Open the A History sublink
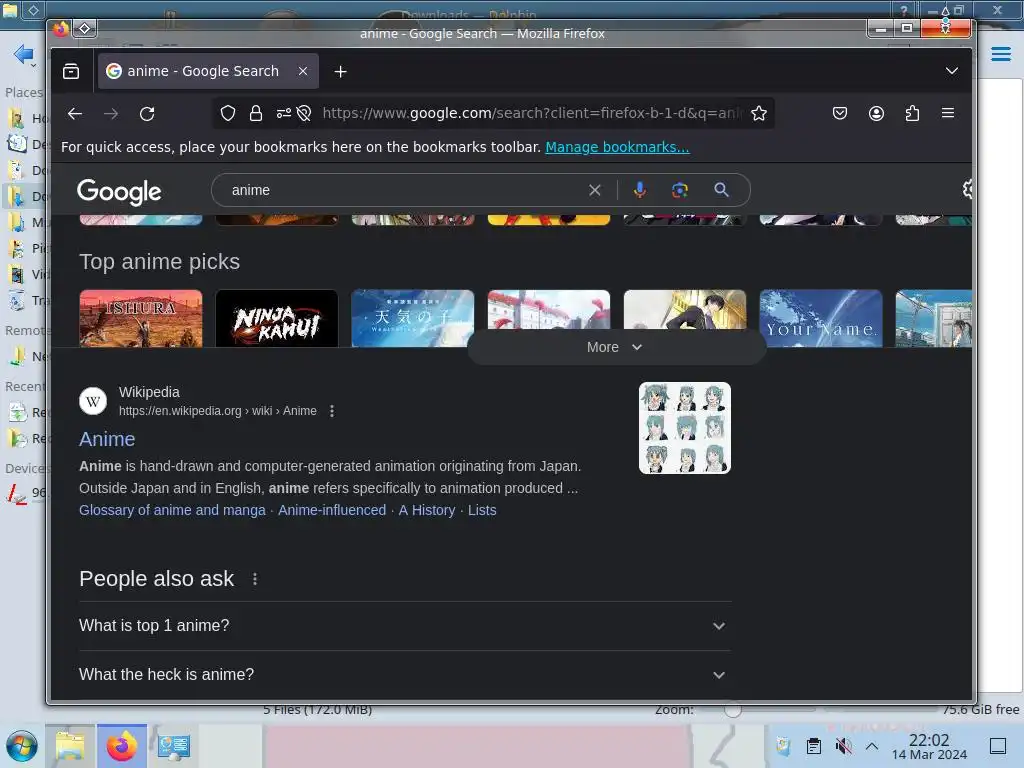The height and width of the screenshot is (768, 1024). pyautogui.click(x=426, y=510)
